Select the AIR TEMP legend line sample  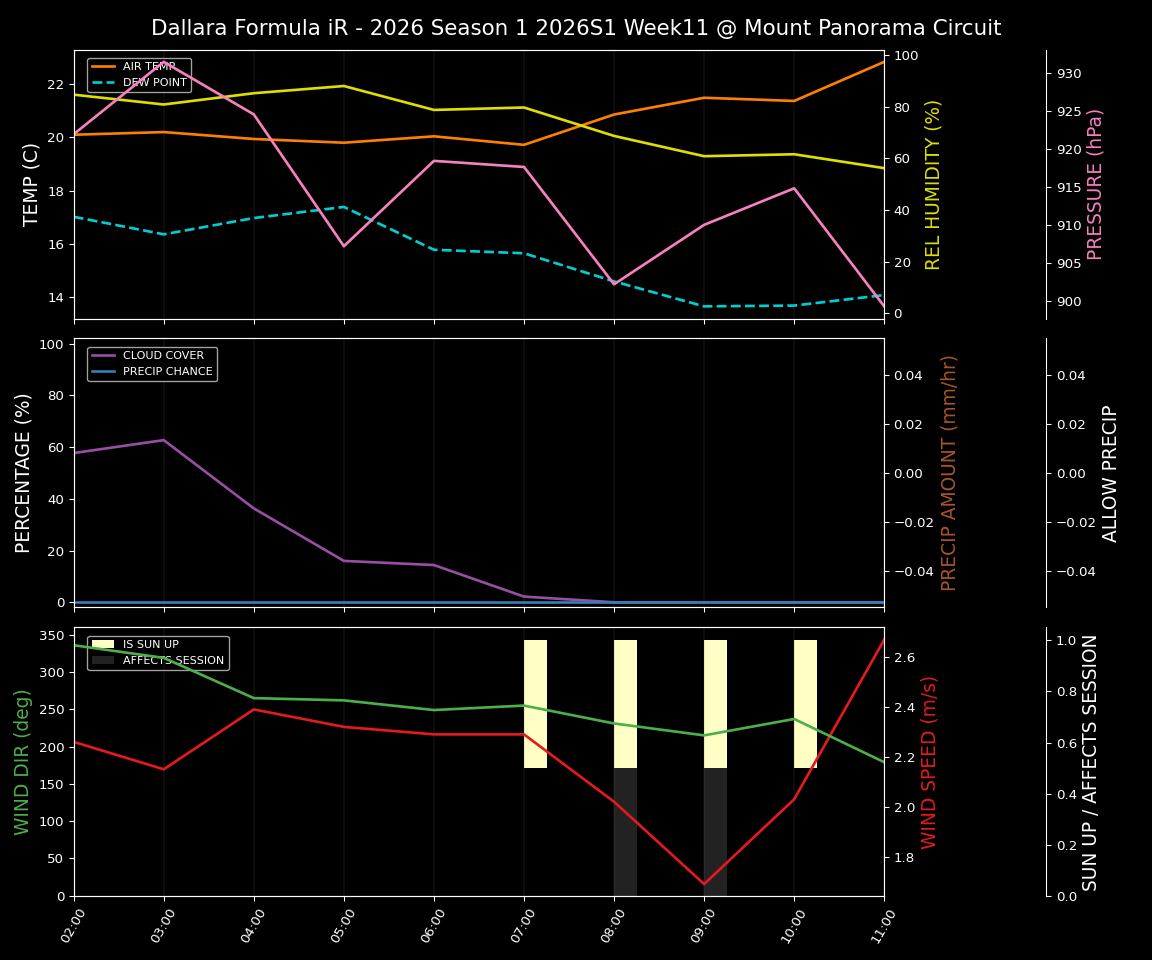coord(104,68)
